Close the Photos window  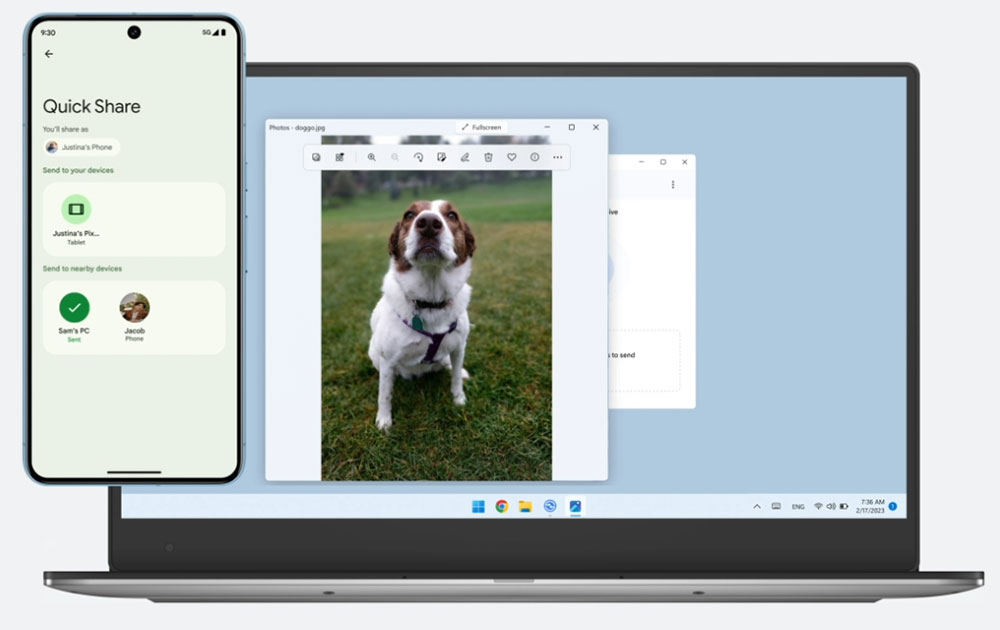tap(596, 128)
